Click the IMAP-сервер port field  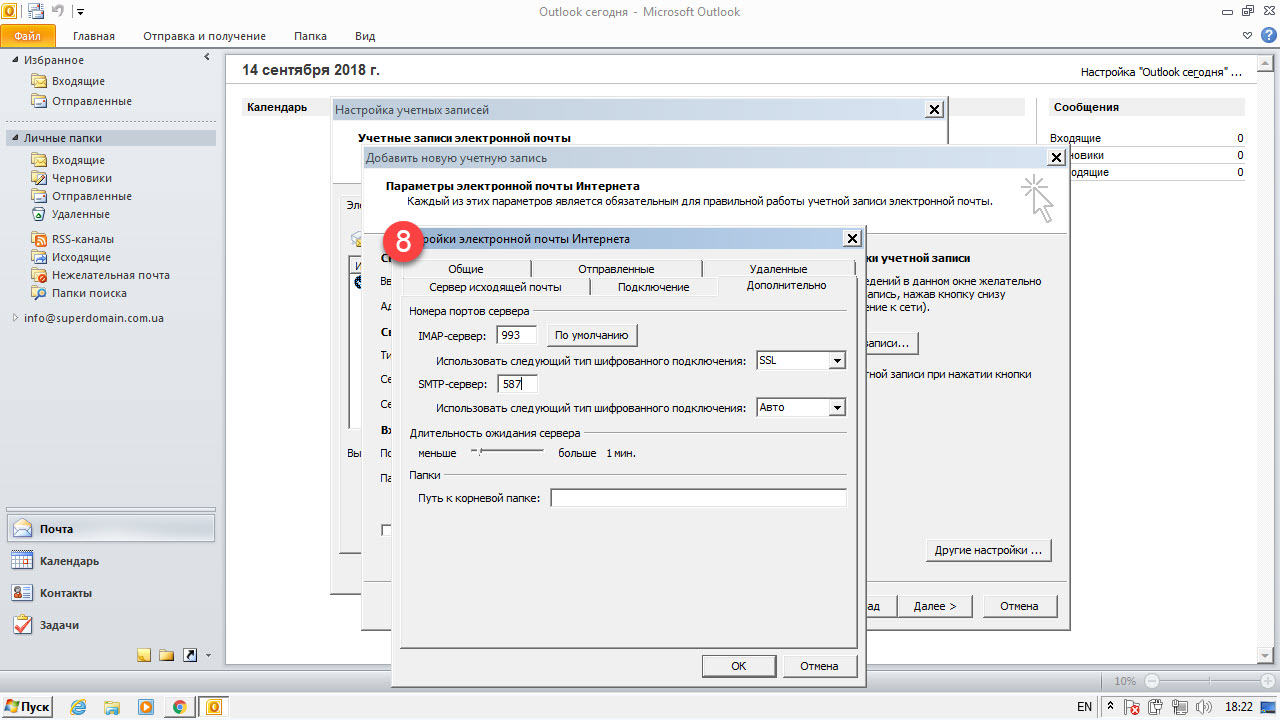[x=516, y=335]
